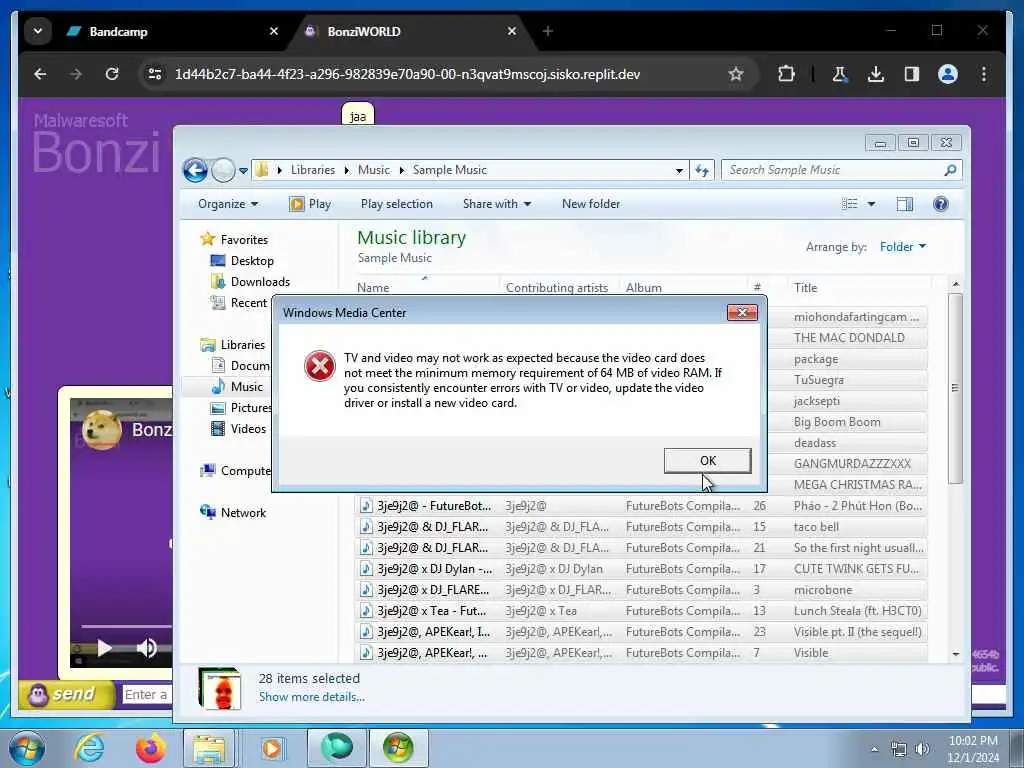Screen dimensions: 1024x768
Task: Open the Organize menu
Action: tap(227, 204)
